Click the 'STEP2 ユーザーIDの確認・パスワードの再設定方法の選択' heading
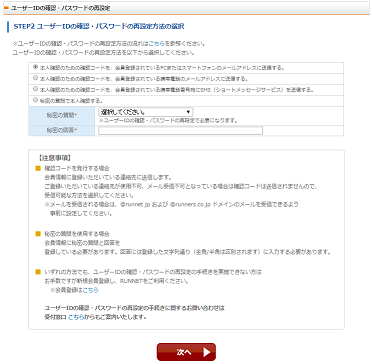The width and height of the screenshot is (372, 364). (99, 26)
